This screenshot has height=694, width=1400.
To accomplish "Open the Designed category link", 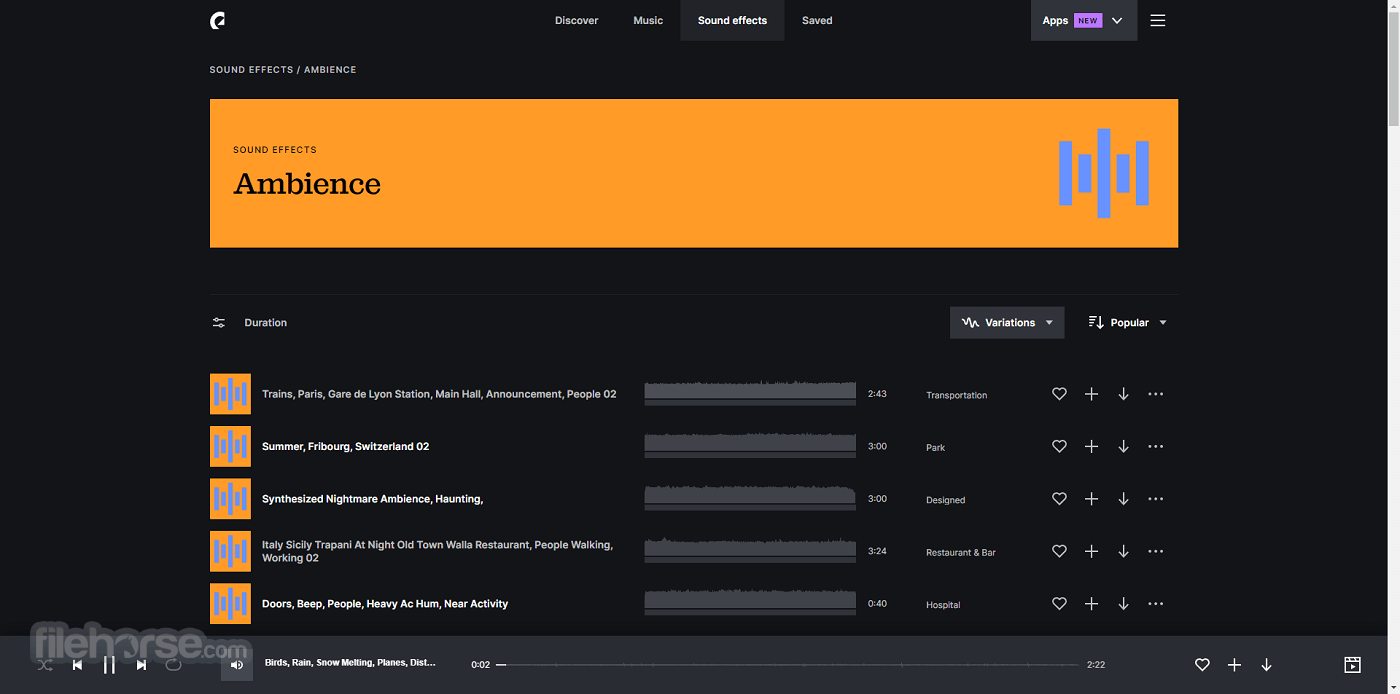I will click(x=945, y=500).
